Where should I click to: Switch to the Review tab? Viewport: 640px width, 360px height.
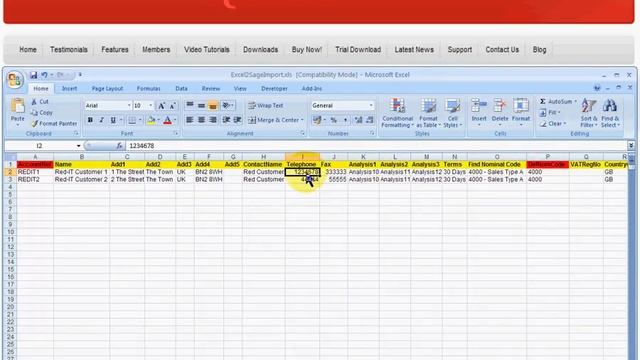click(x=211, y=89)
